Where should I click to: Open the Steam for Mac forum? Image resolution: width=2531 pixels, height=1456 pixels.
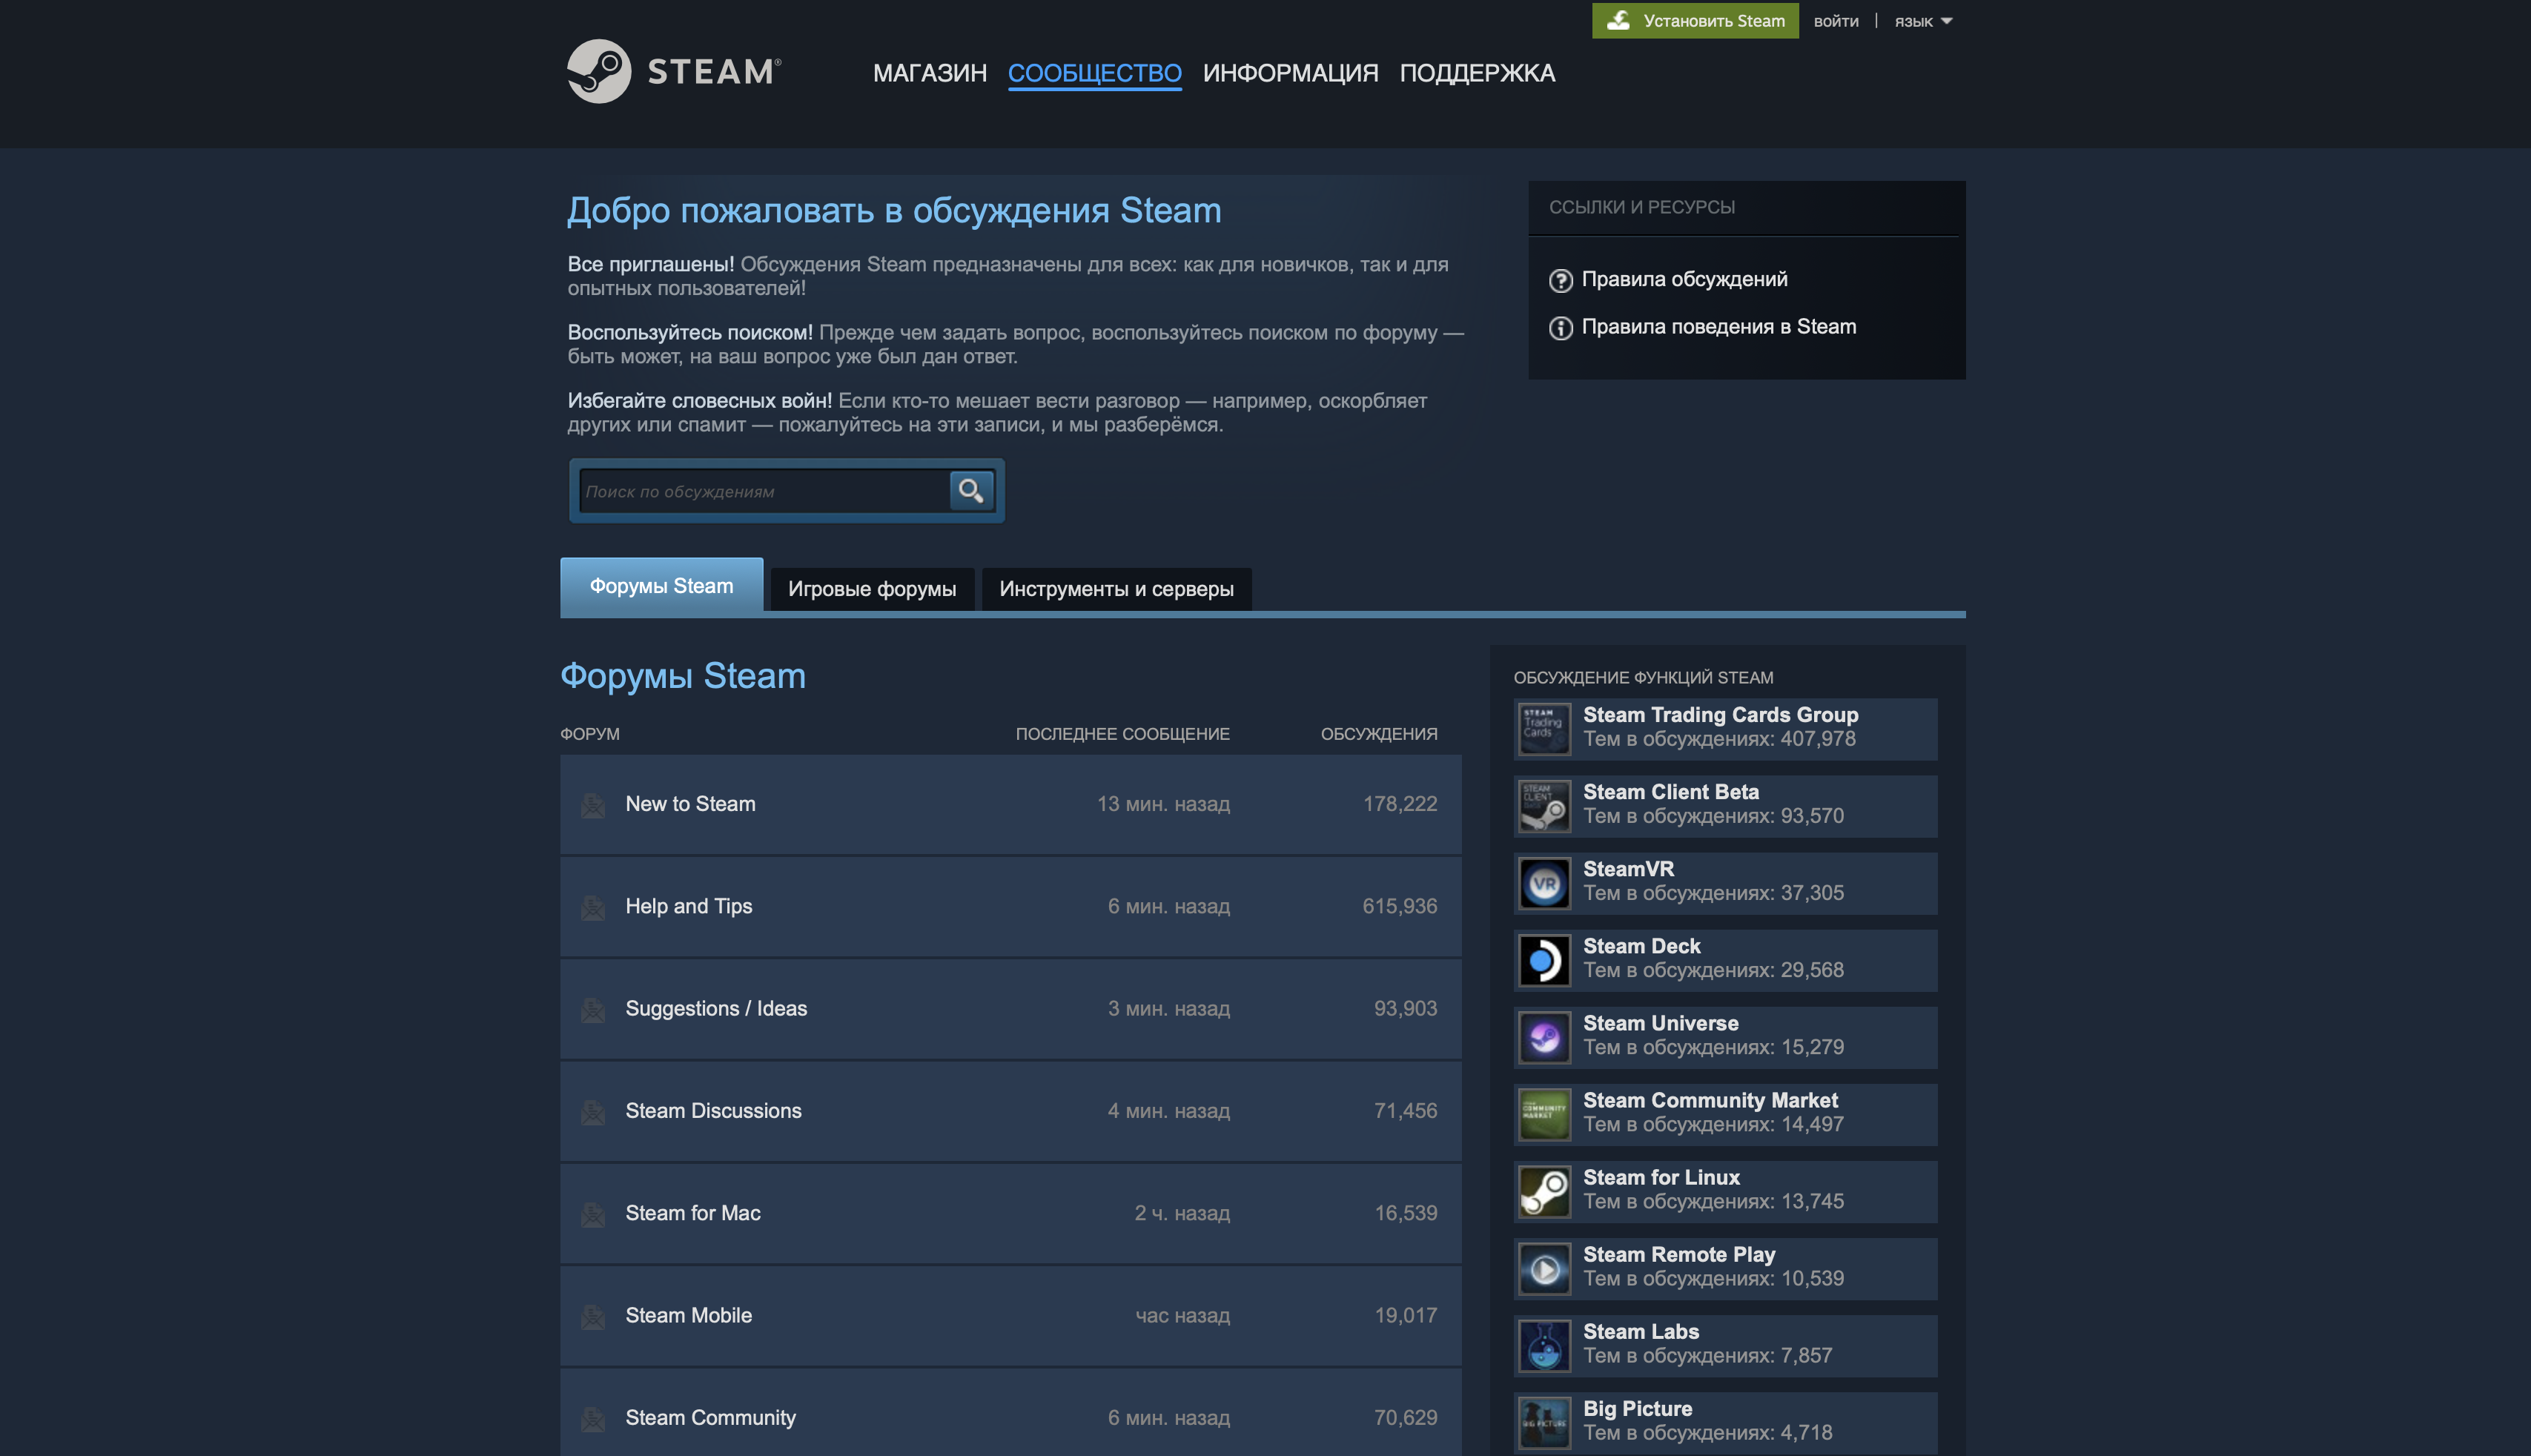(1010, 1213)
